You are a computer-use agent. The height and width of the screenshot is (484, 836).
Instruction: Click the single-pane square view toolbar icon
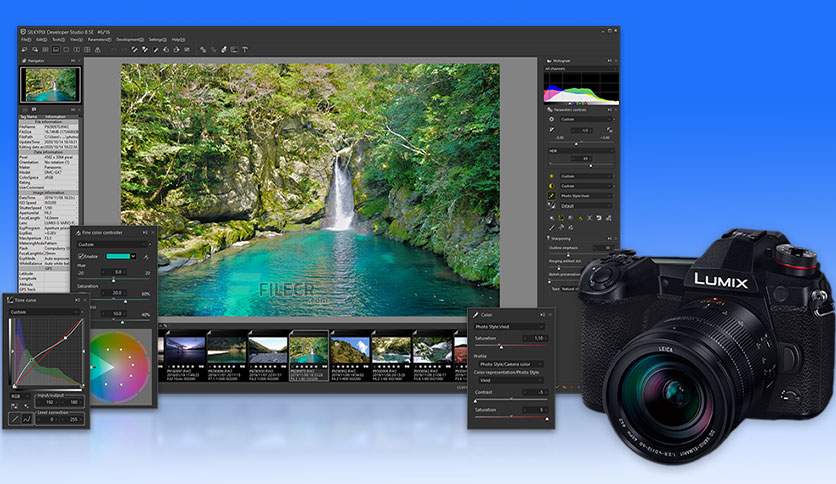click(x=66, y=50)
